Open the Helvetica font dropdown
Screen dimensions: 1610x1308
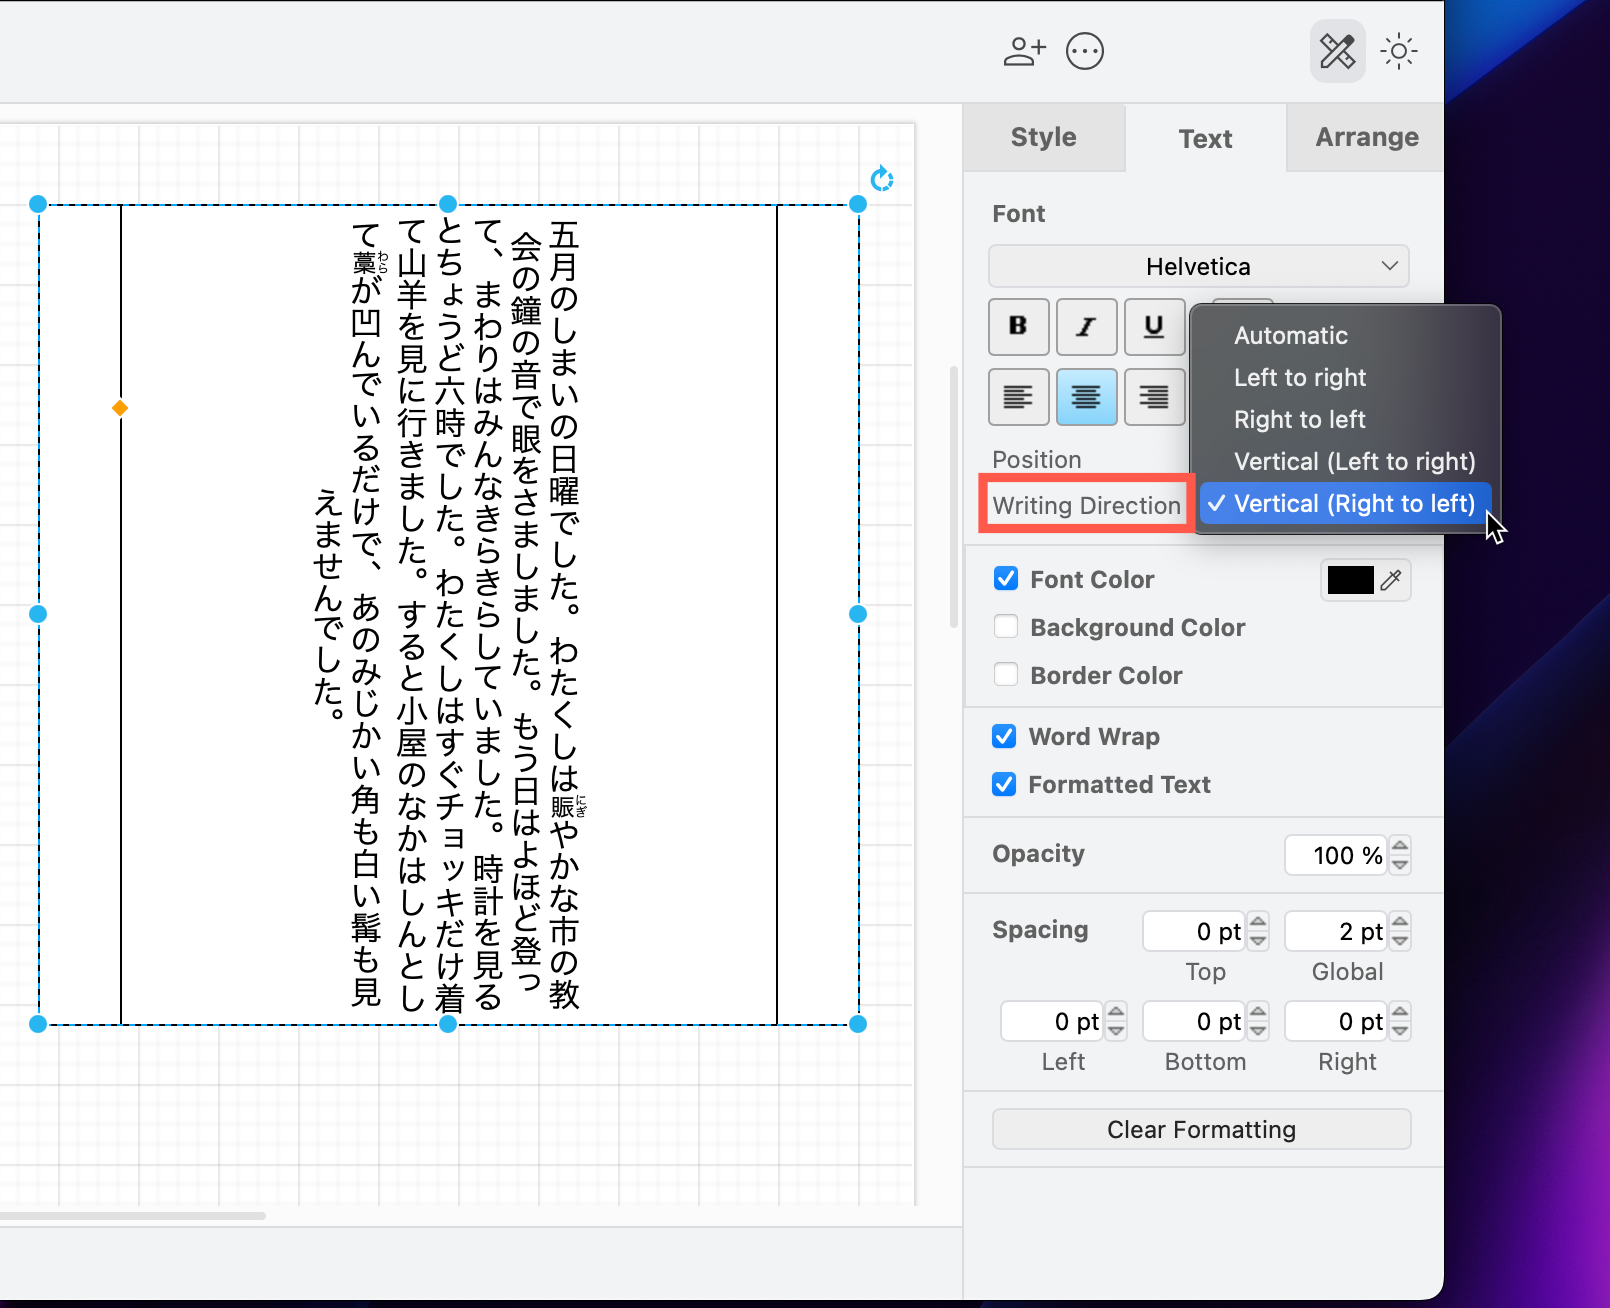[1198, 266]
